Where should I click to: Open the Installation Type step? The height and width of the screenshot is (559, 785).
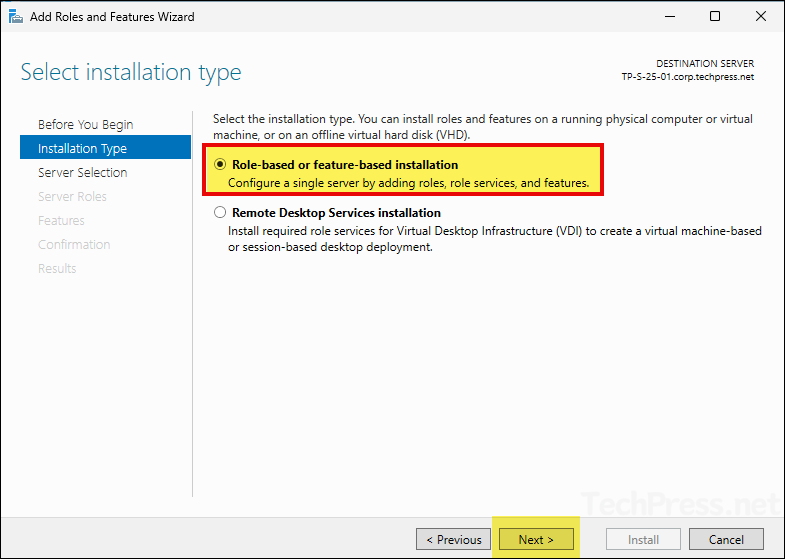pyautogui.click(x=82, y=148)
